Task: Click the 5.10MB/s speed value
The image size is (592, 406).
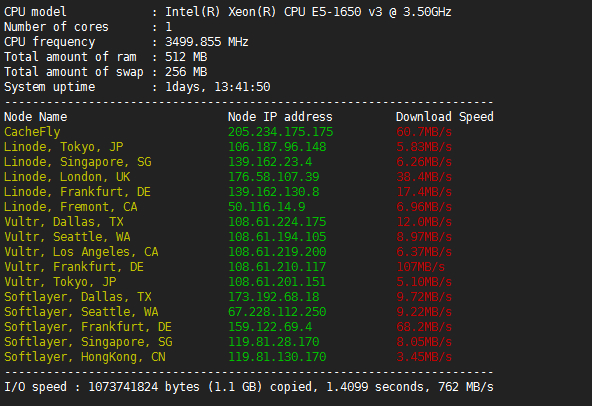Action: click(x=424, y=282)
